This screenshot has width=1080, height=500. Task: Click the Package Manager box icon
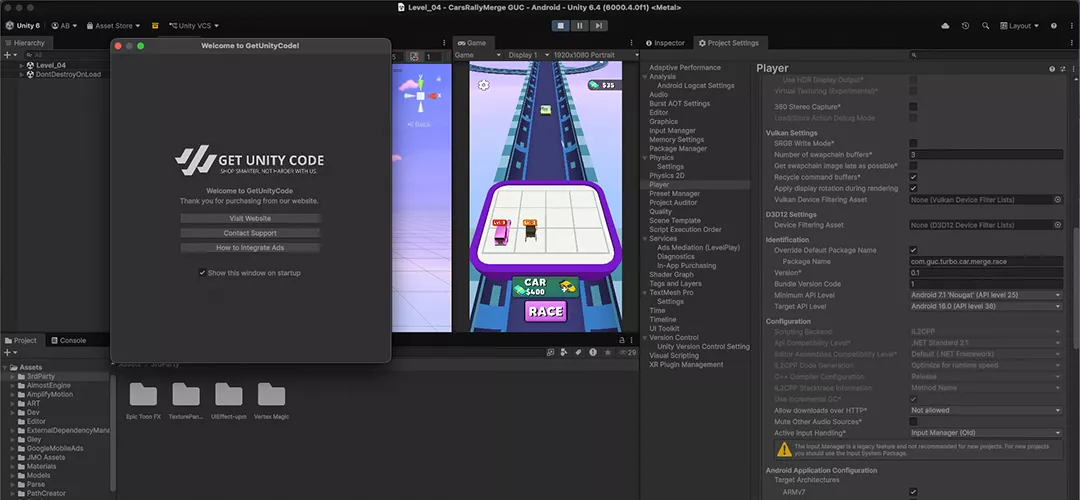coord(155,26)
